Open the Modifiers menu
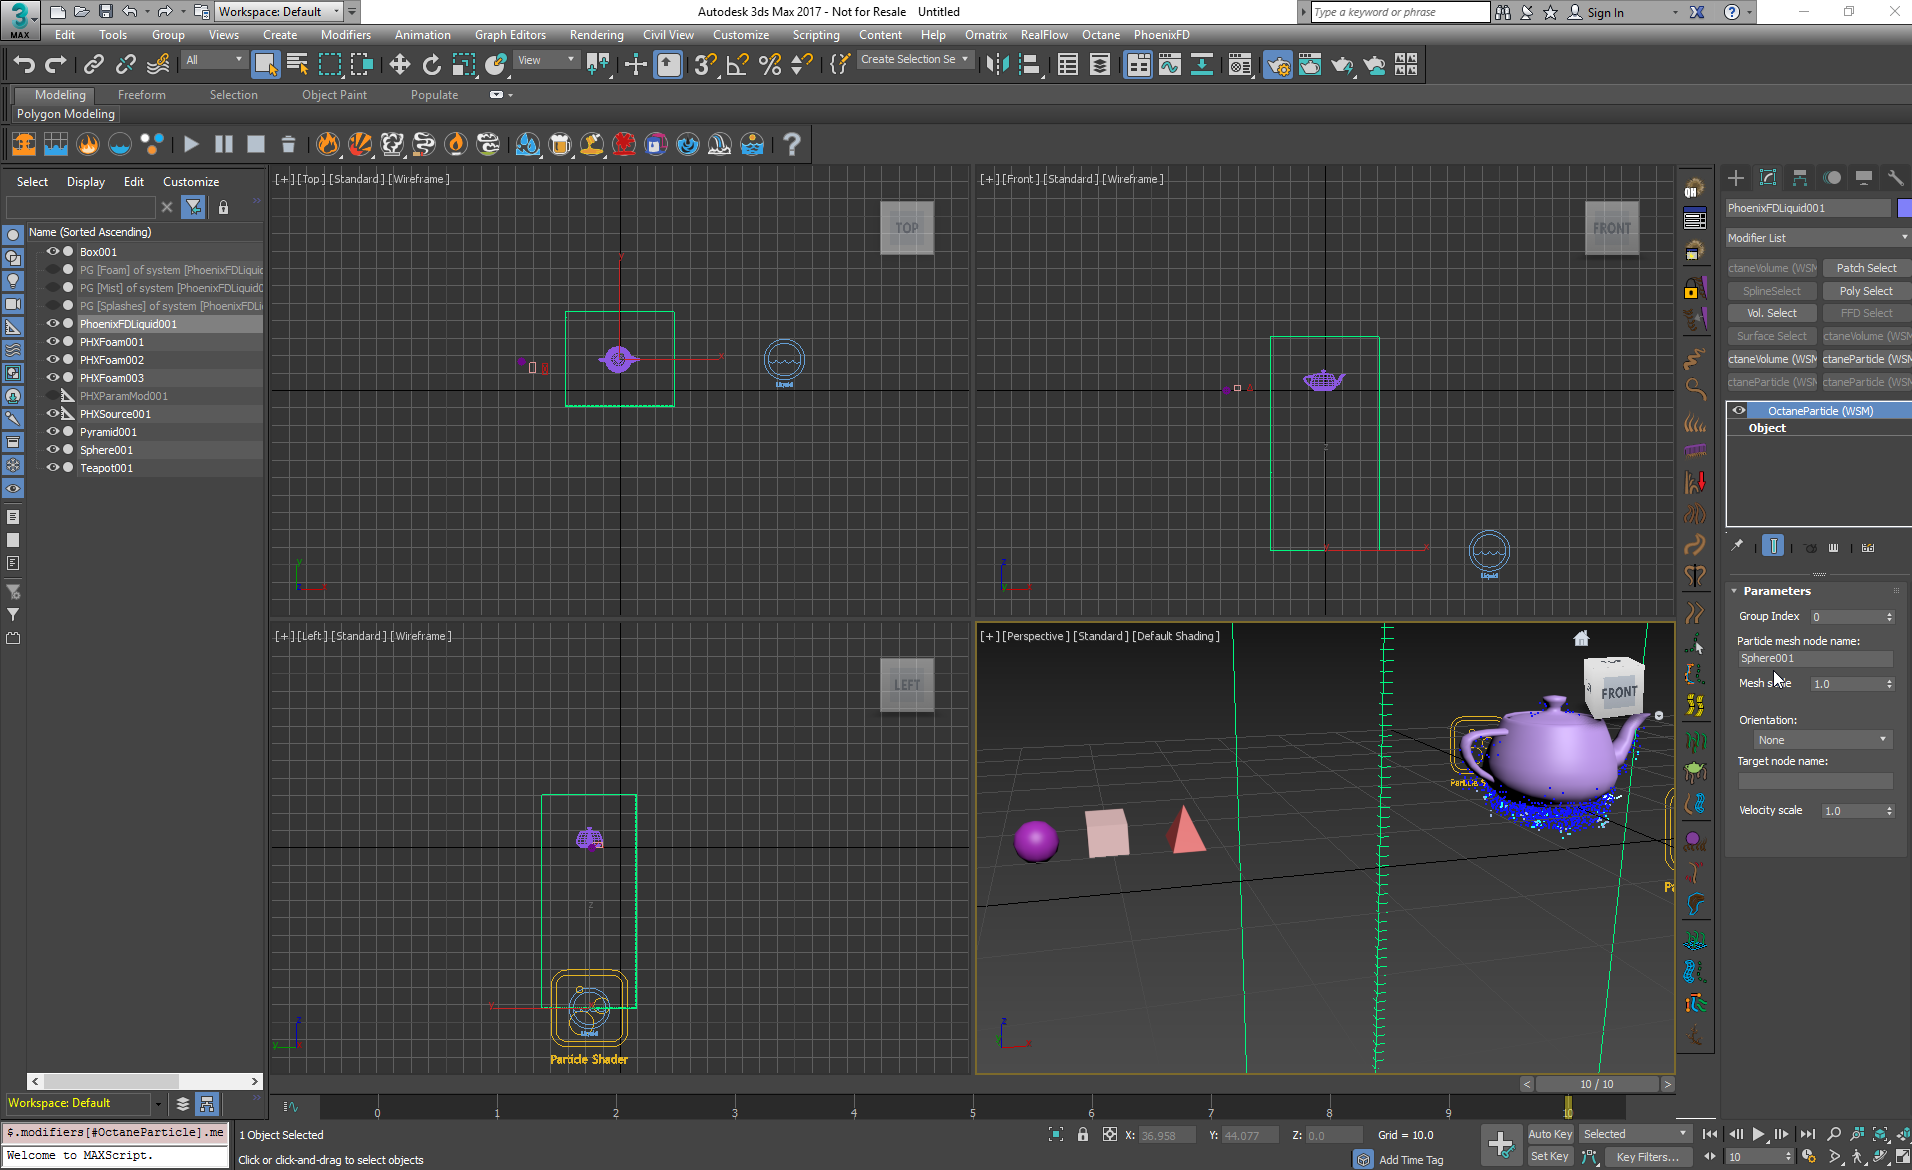 click(x=346, y=35)
